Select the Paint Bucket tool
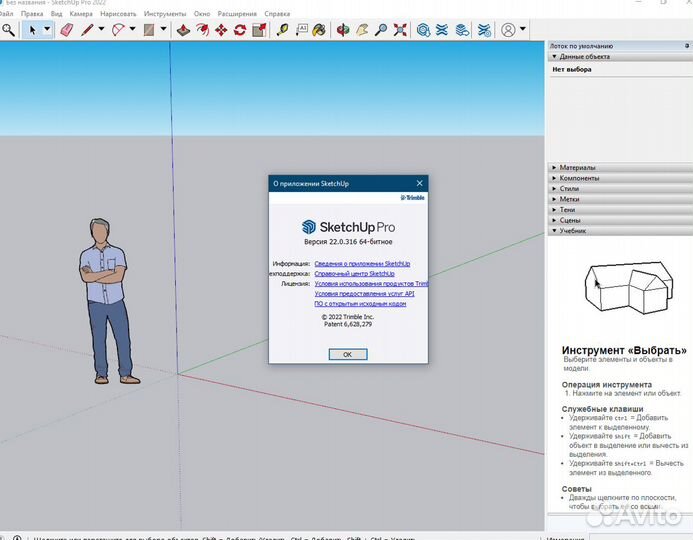The image size is (693, 540). (x=319, y=30)
